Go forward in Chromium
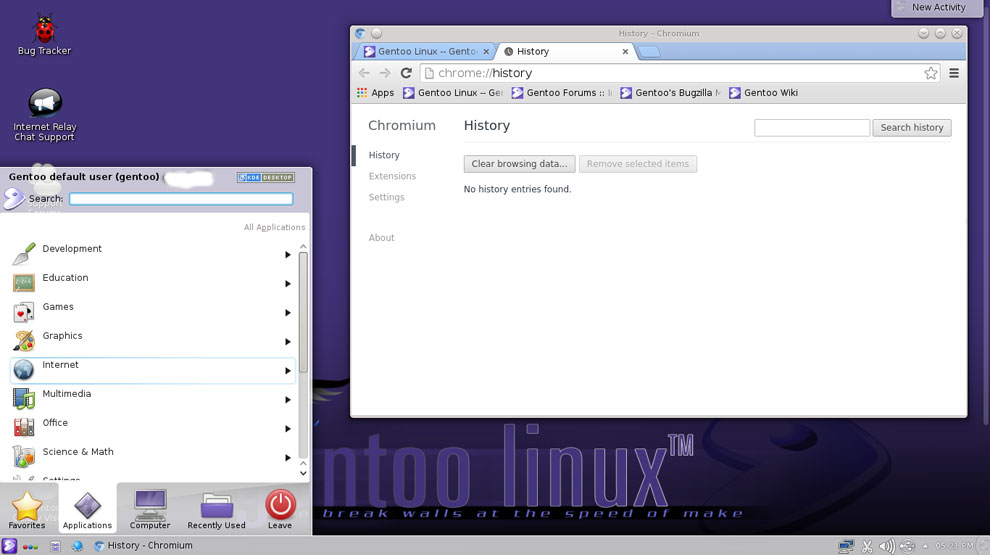990x555 pixels. [x=385, y=73]
